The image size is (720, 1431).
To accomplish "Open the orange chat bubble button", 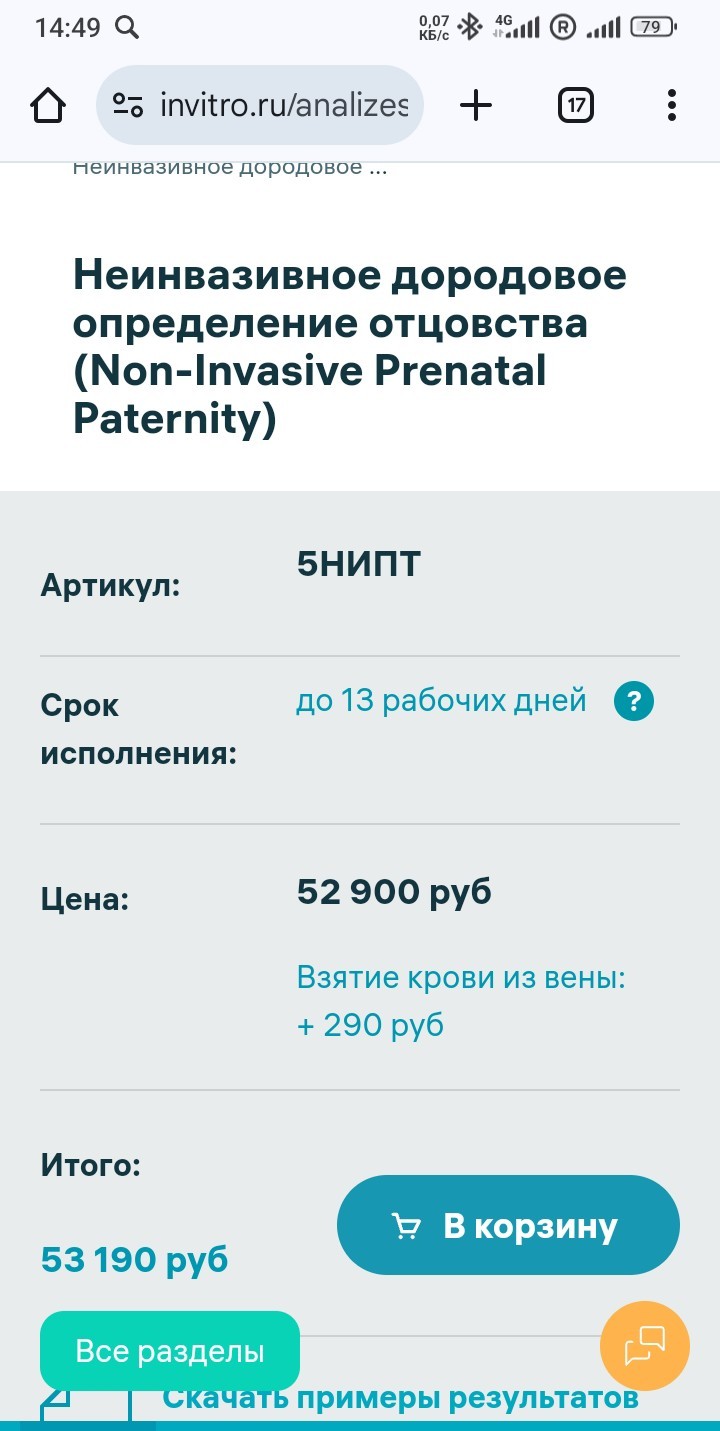I will (x=645, y=1346).
